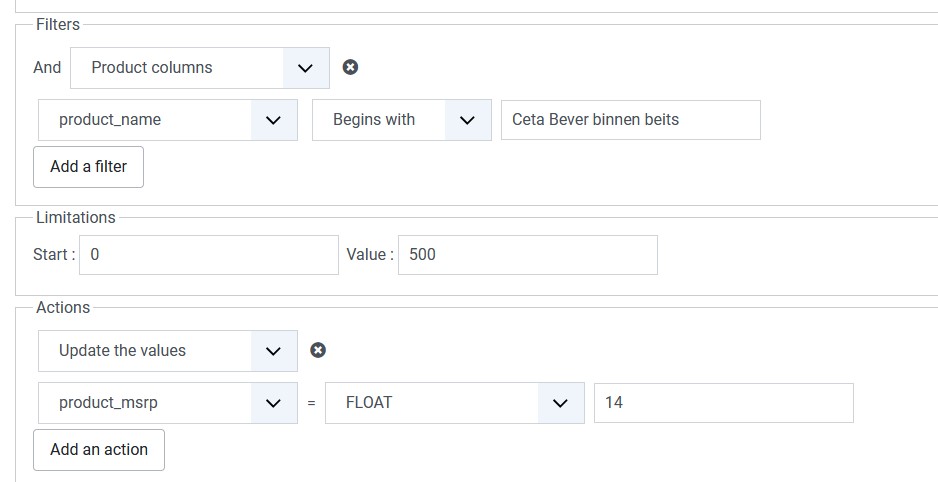Delete the Update the values action
This screenshot has width=938, height=482.
pyautogui.click(x=318, y=350)
